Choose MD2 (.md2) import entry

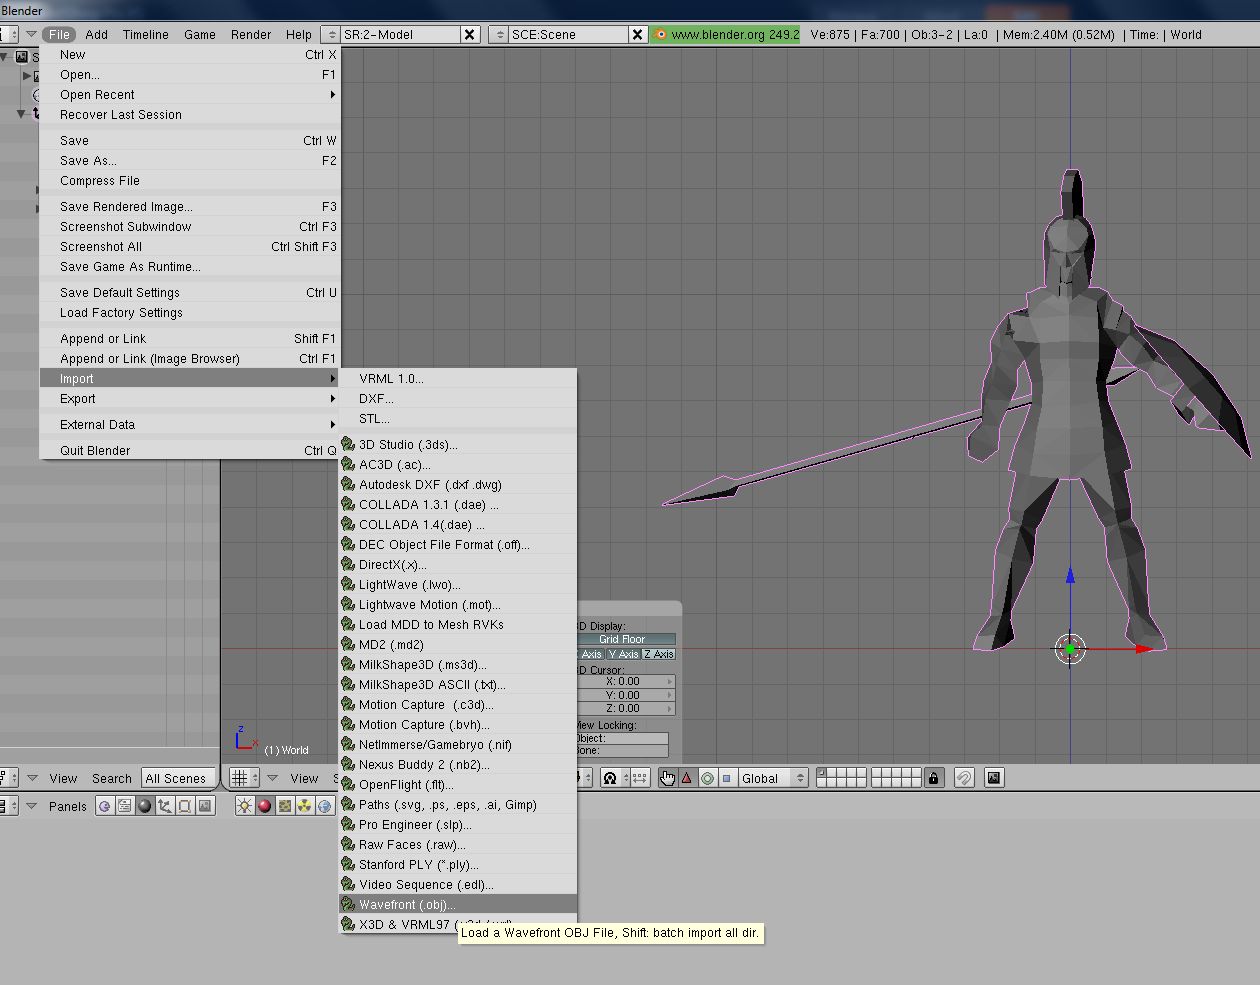tap(458, 644)
